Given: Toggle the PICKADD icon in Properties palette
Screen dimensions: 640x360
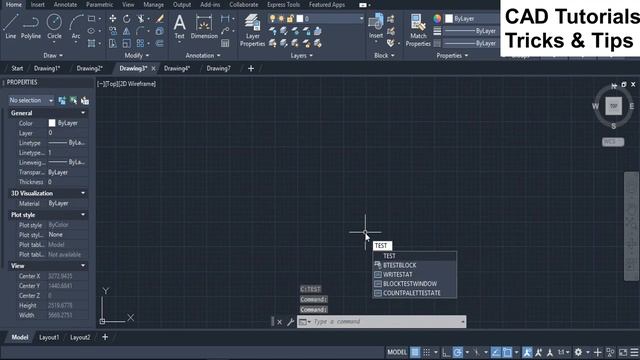Looking at the screenshot, I should 62,100.
